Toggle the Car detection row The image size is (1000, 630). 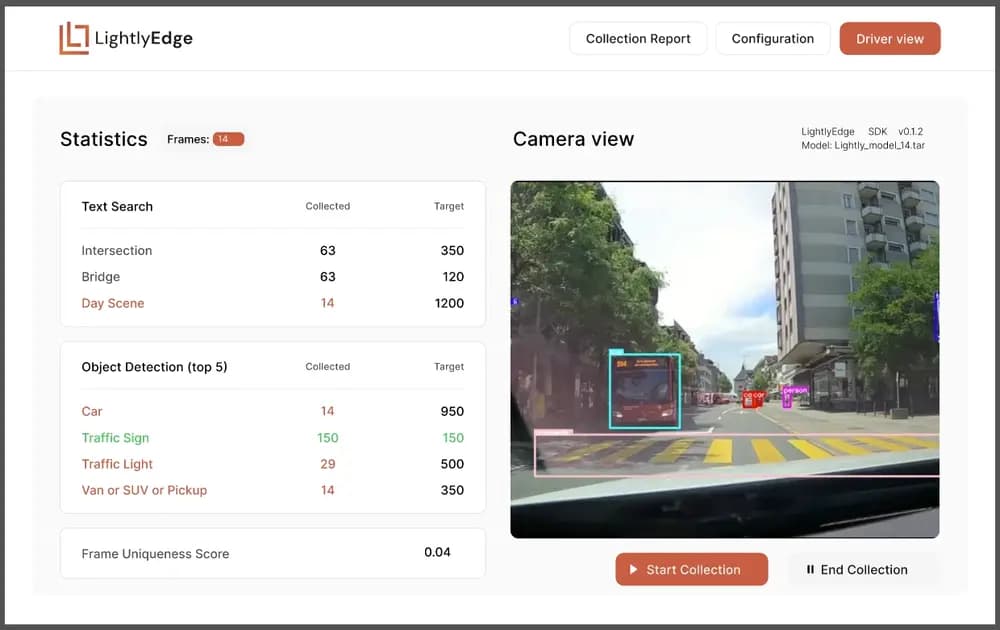pos(91,411)
